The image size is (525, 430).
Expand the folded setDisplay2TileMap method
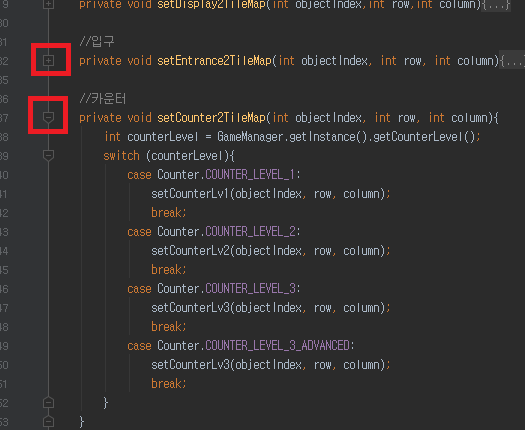coord(49,4)
